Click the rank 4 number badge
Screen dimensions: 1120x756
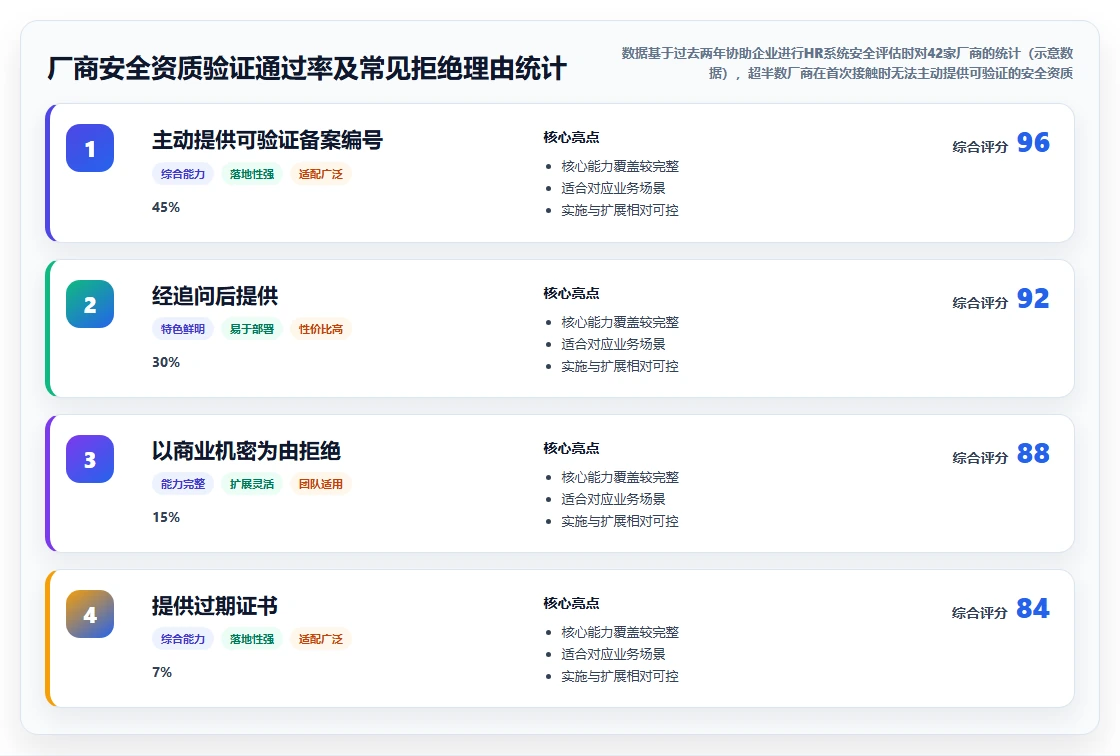point(90,614)
